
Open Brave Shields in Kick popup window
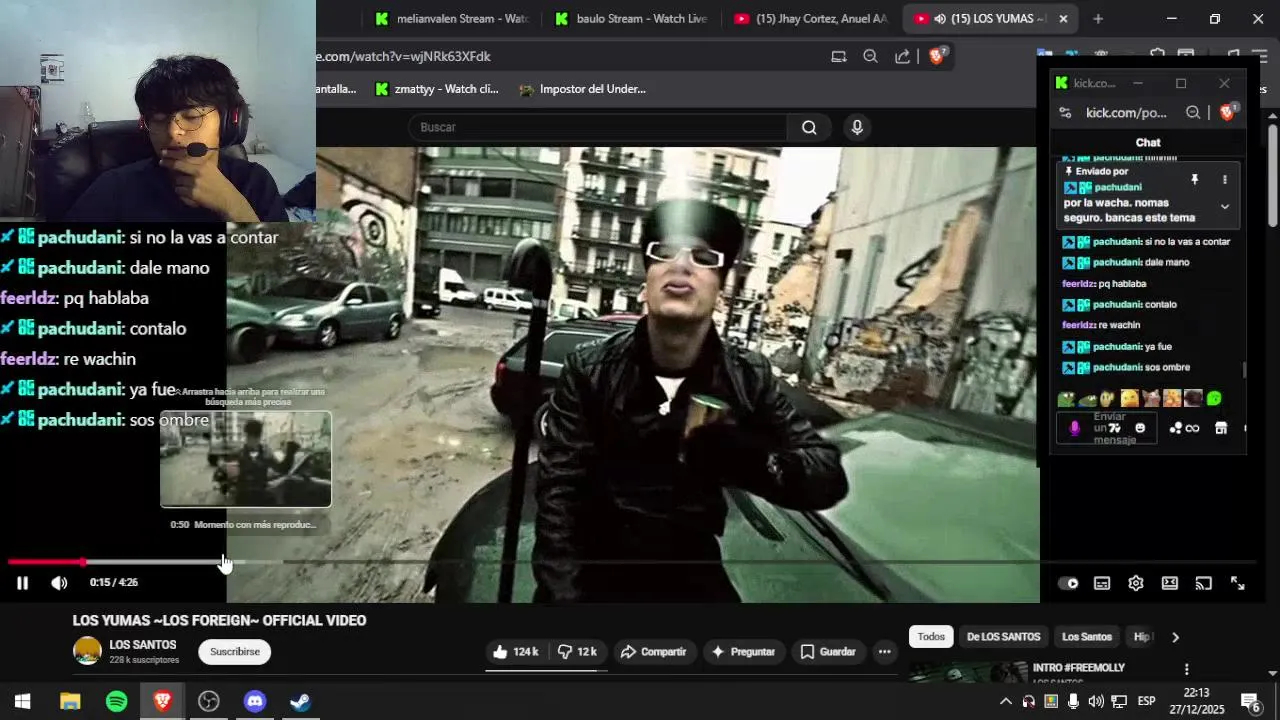coord(1228,112)
